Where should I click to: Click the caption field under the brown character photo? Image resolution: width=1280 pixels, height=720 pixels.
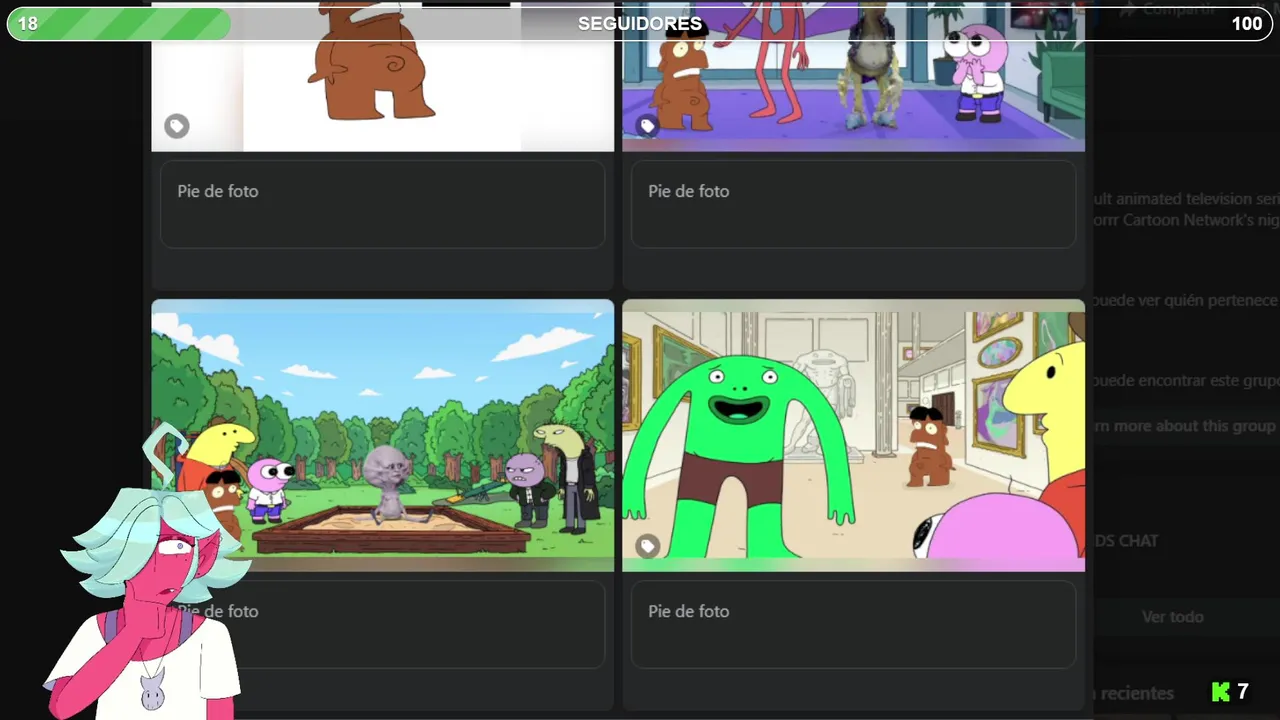coord(383,204)
